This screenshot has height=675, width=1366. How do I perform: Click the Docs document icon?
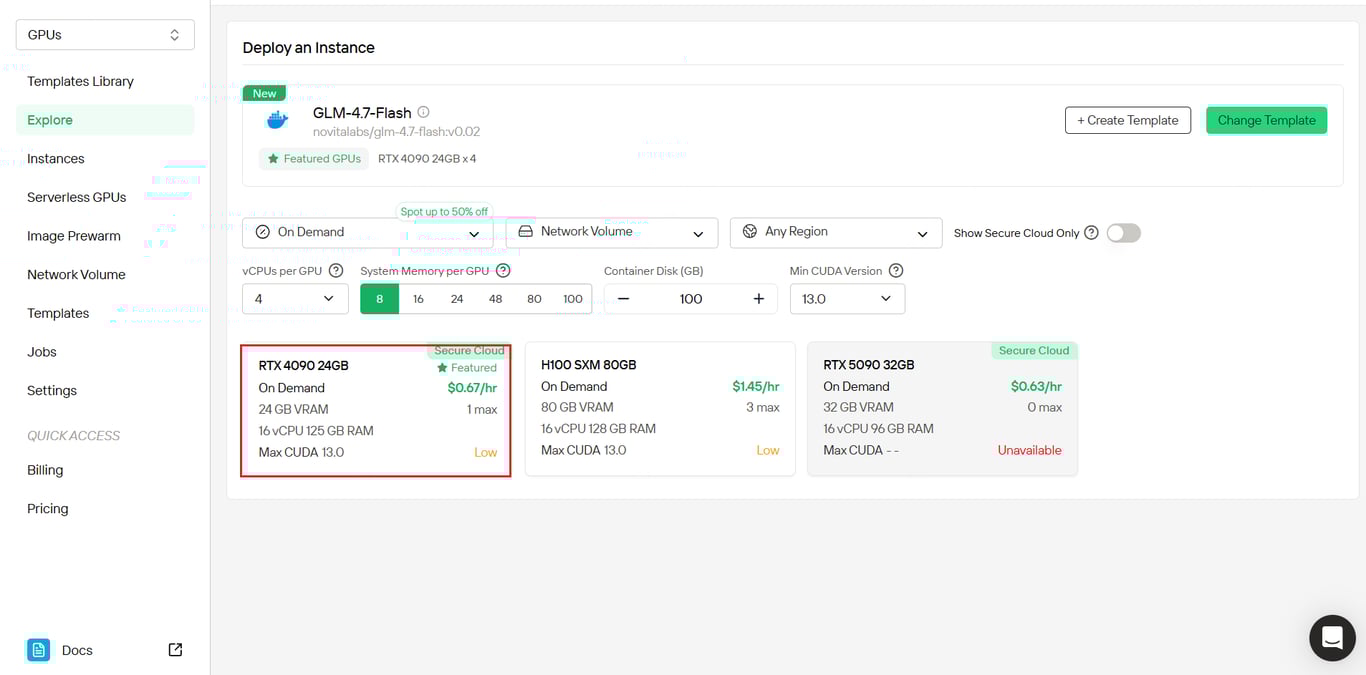[38, 650]
